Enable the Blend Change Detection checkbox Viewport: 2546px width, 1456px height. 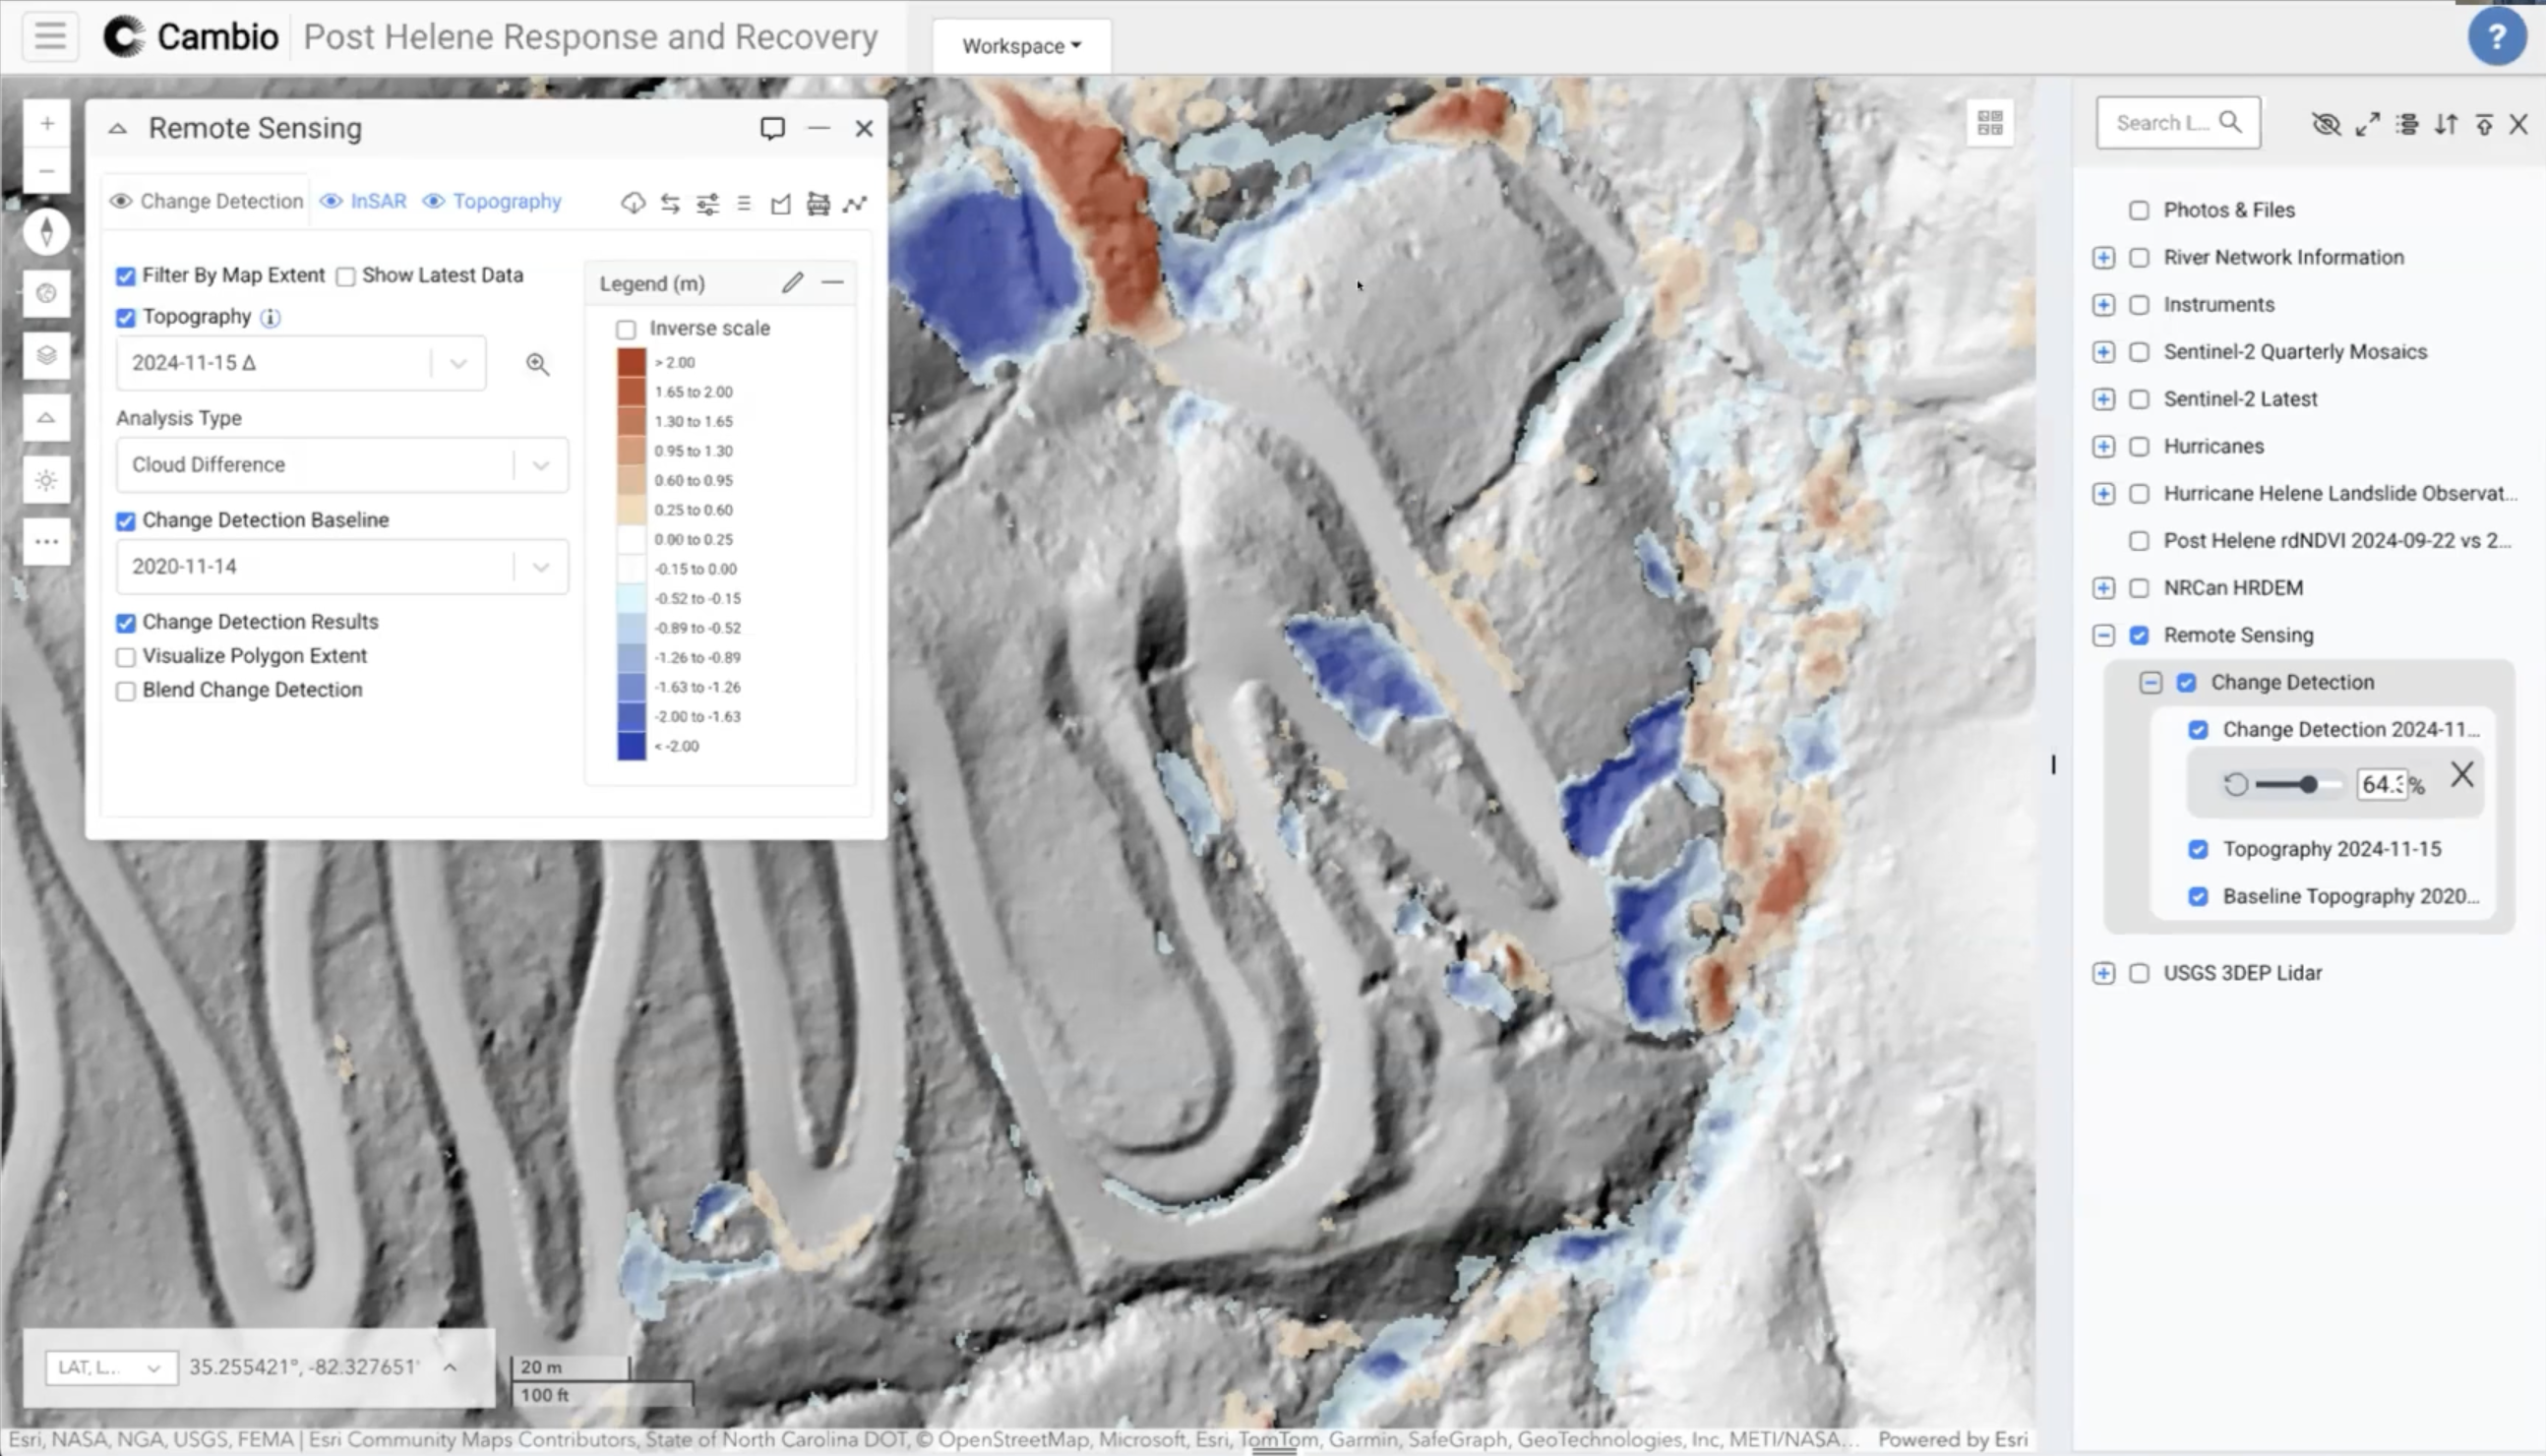pos(126,691)
